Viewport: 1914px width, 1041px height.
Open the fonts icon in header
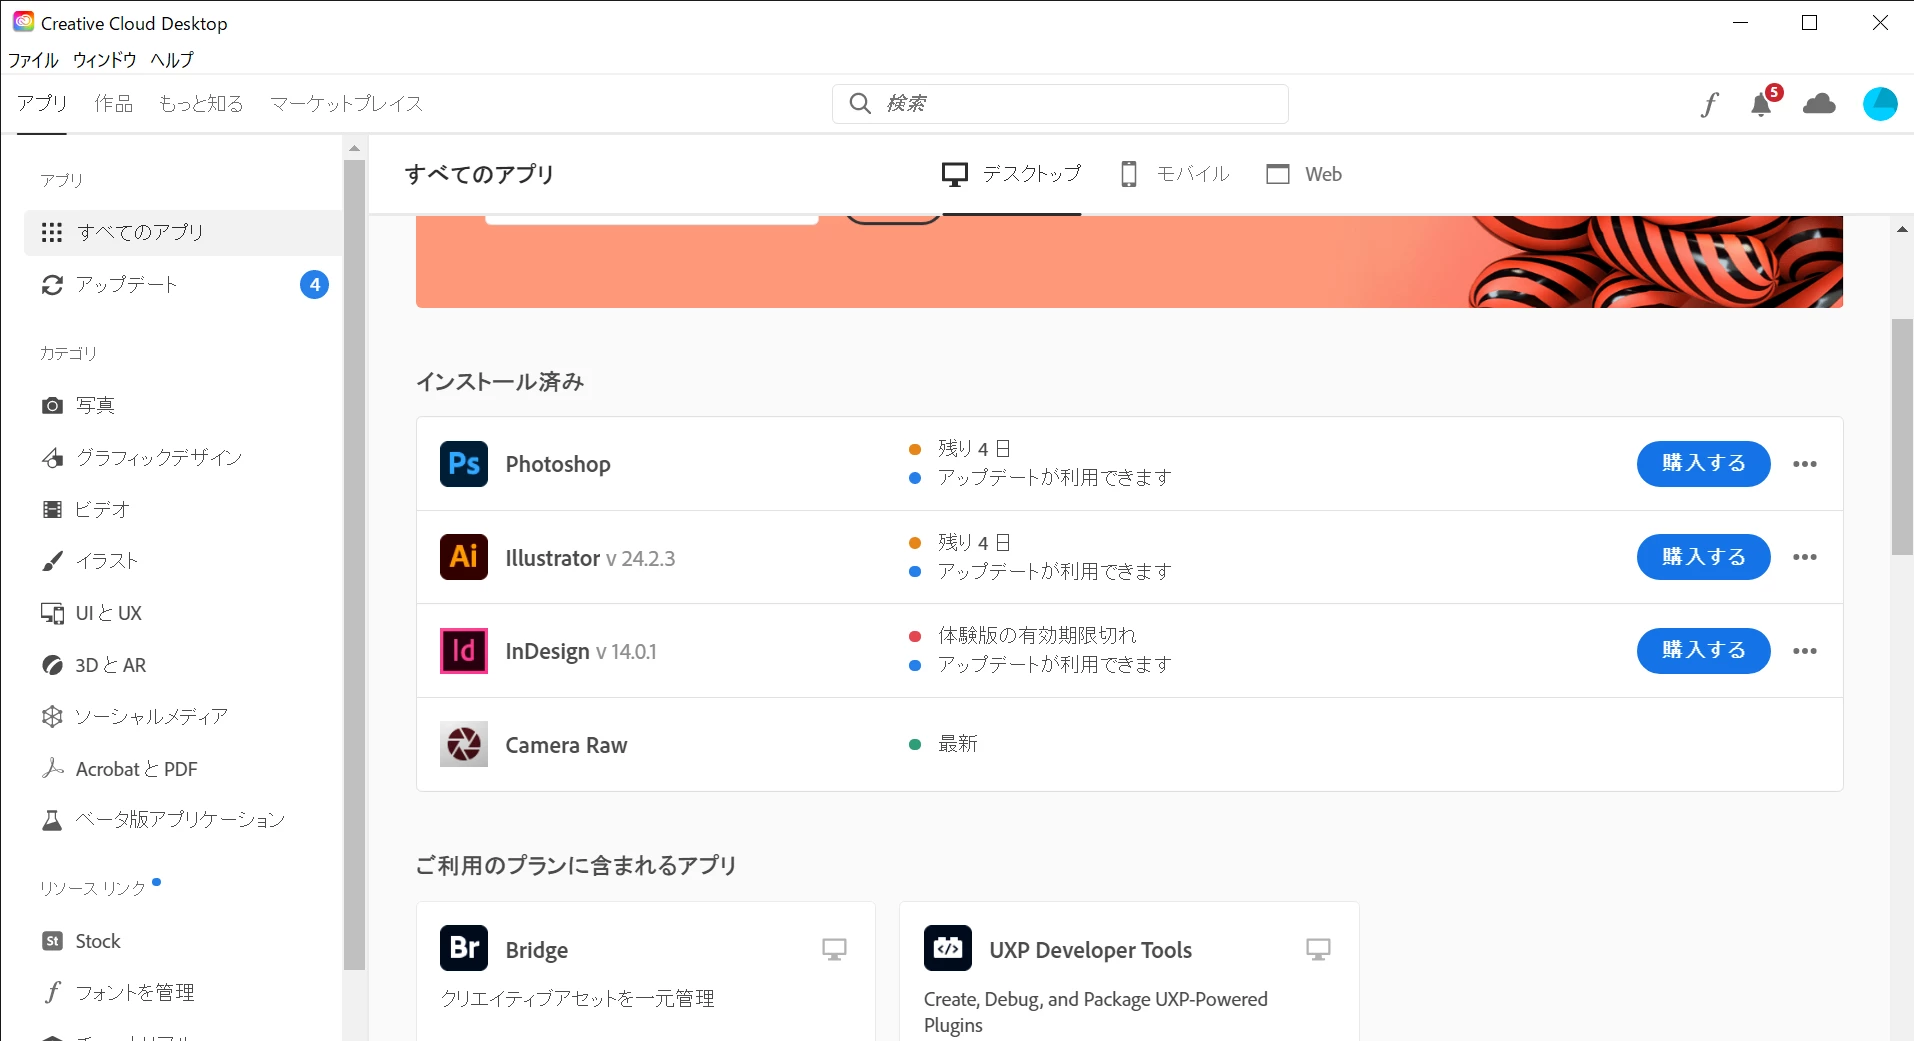pyautogui.click(x=1710, y=104)
